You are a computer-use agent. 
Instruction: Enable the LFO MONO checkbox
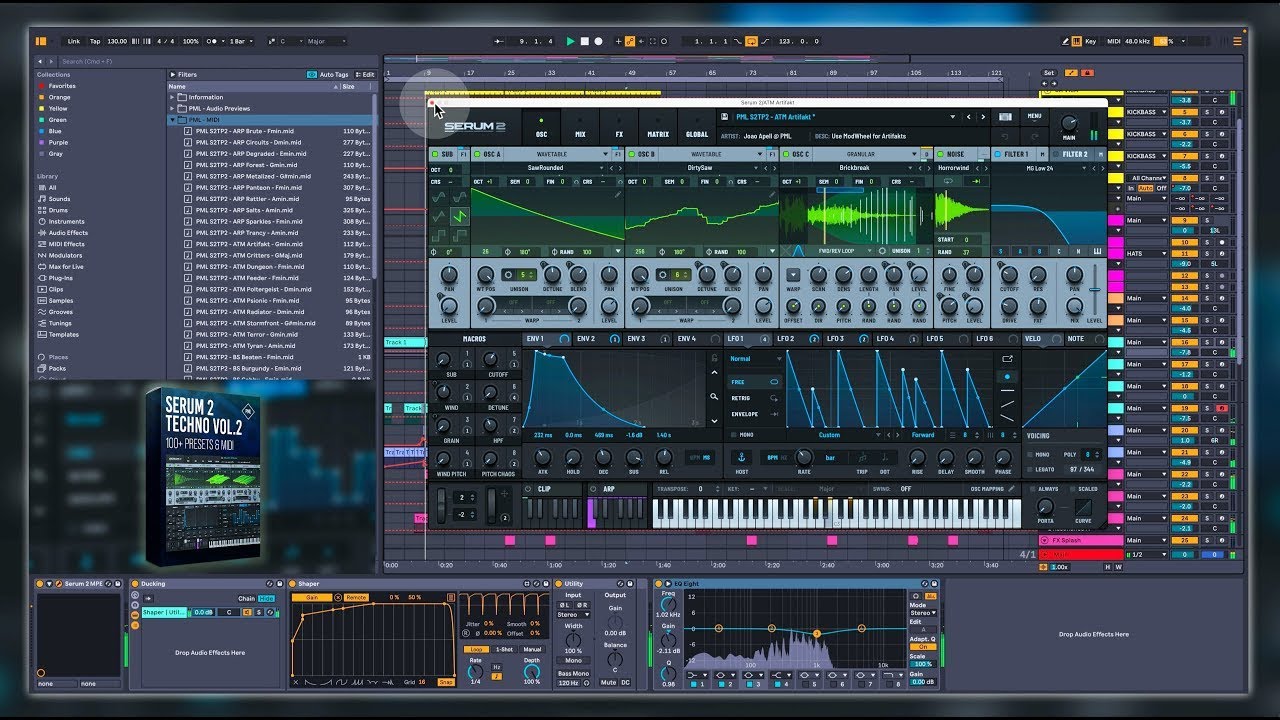735,435
